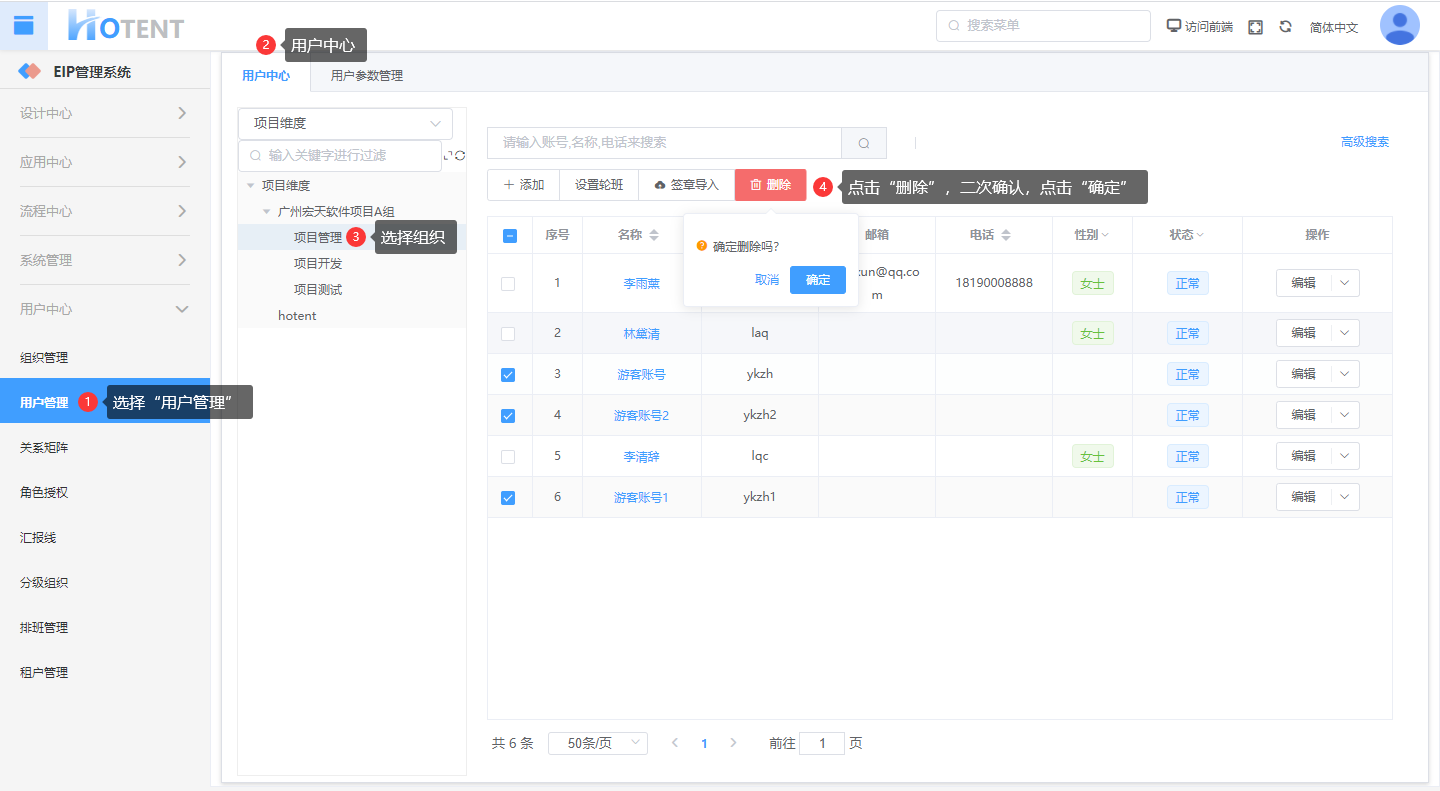Expand the 设计中心 sidebar menu
1440x791 pixels.
point(104,113)
